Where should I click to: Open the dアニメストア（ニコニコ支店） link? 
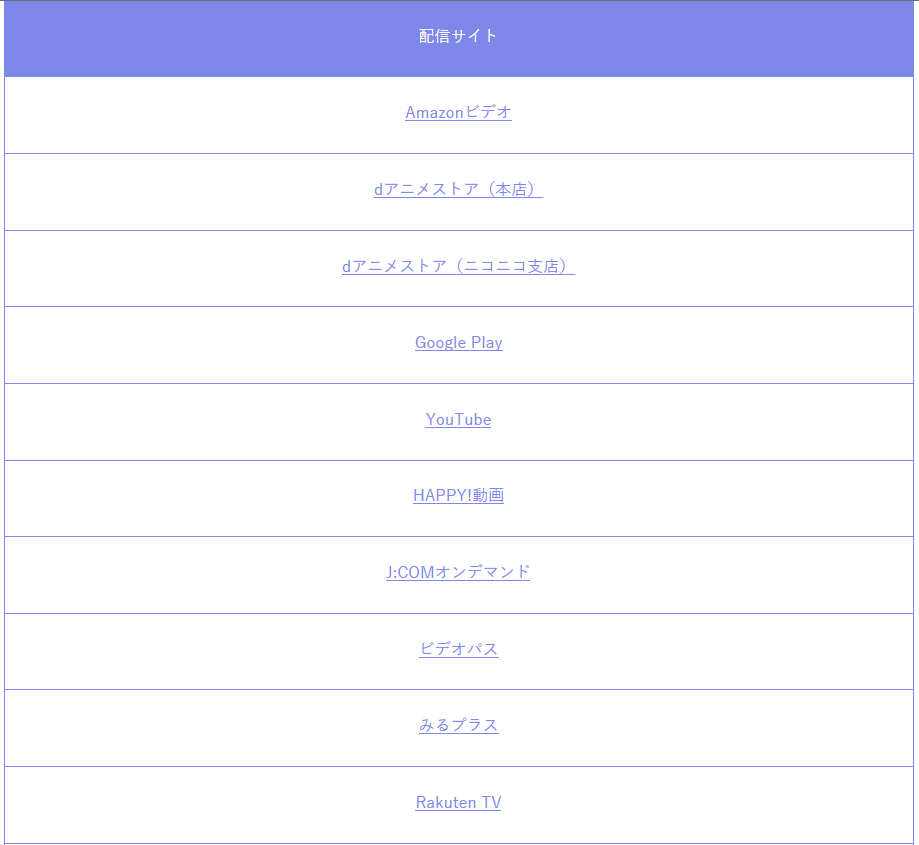pyautogui.click(x=458, y=265)
